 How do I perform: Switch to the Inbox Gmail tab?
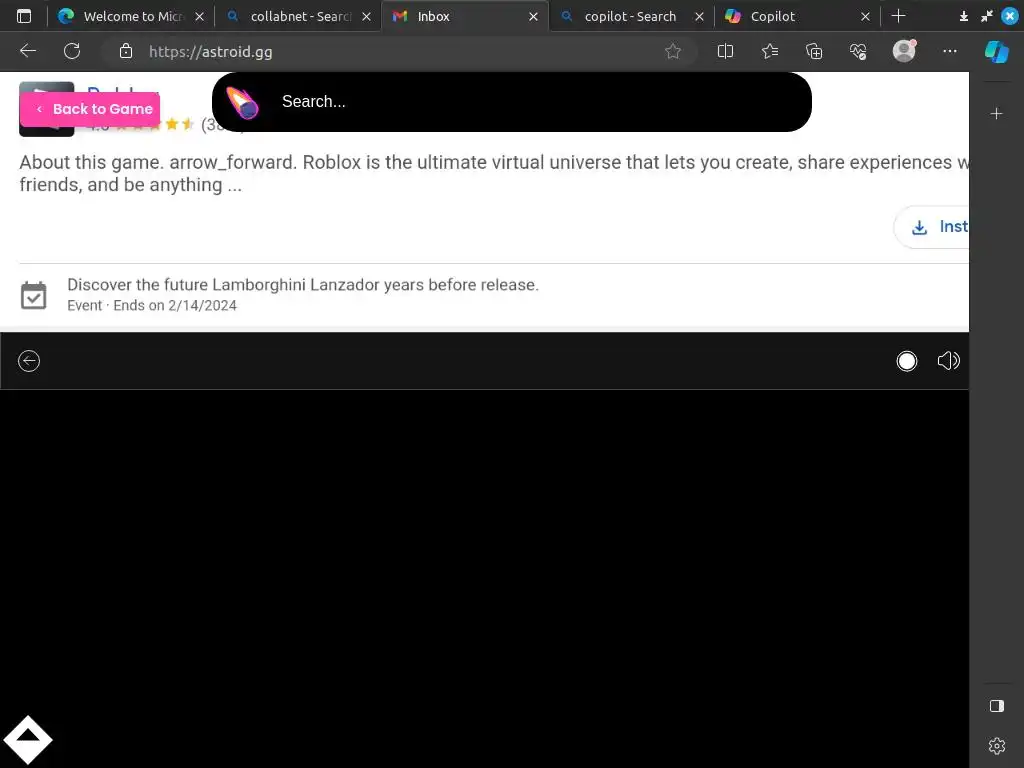(x=465, y=16)
